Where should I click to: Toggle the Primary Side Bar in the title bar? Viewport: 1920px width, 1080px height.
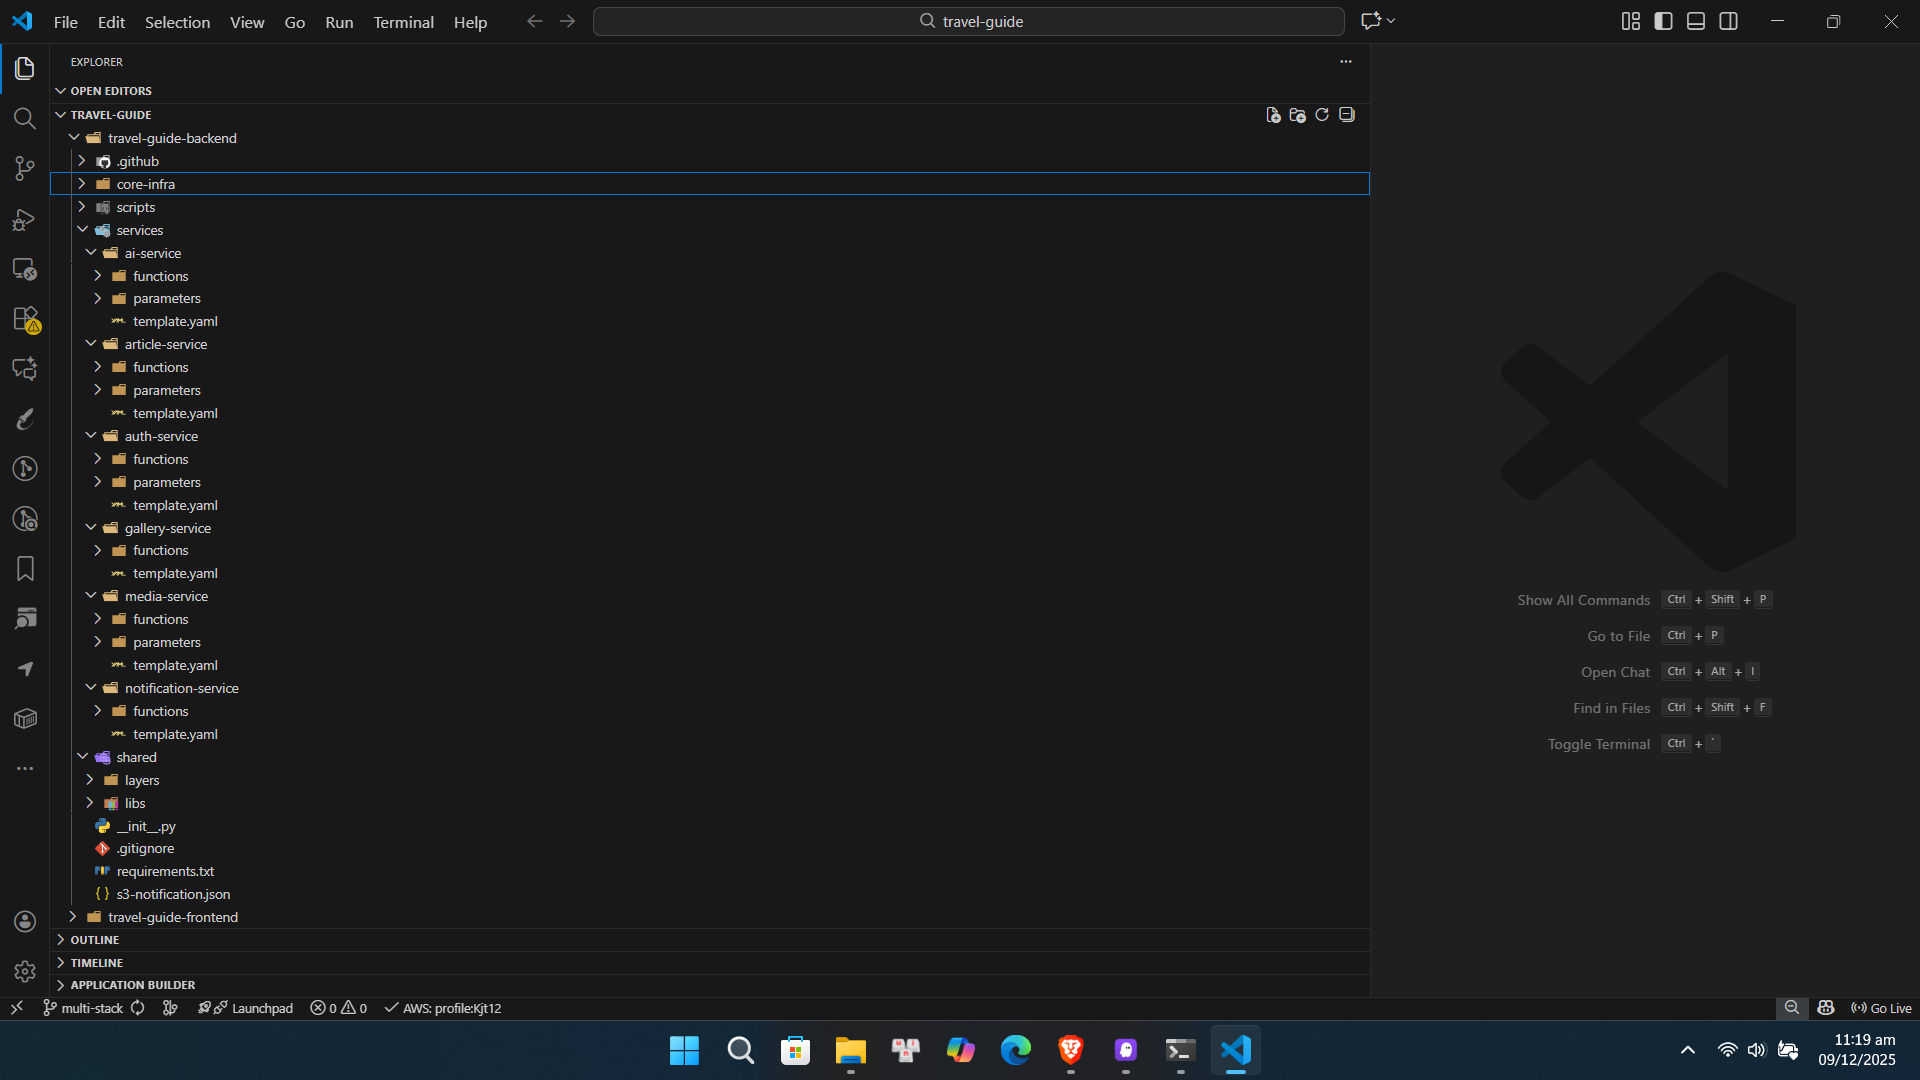[x=1662, y=20]
